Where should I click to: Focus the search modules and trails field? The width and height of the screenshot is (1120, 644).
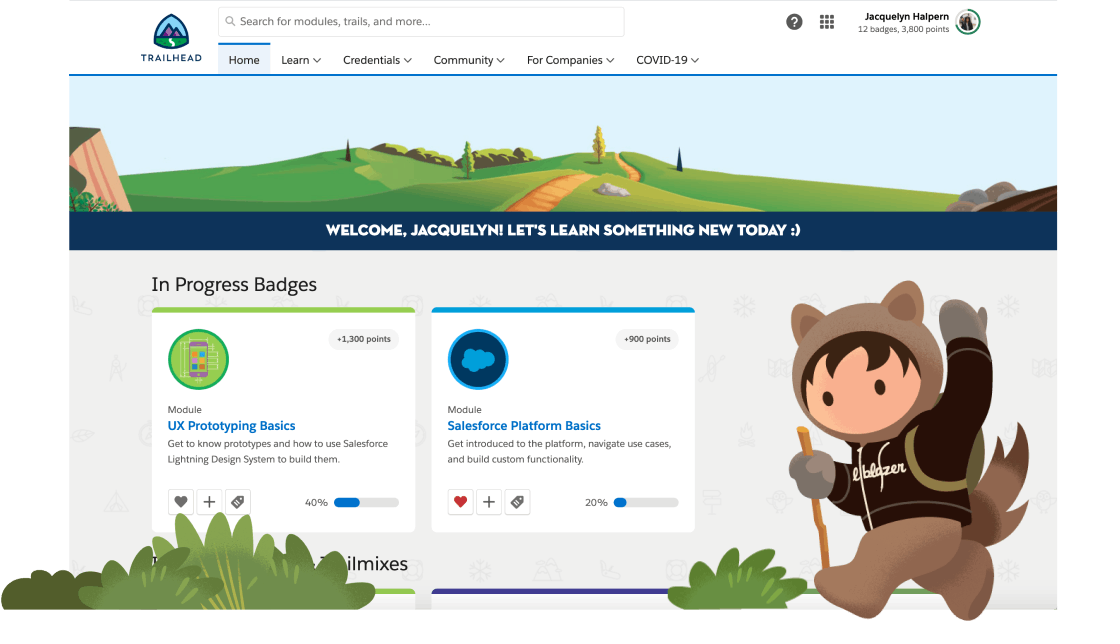click(x=421, y=21)
